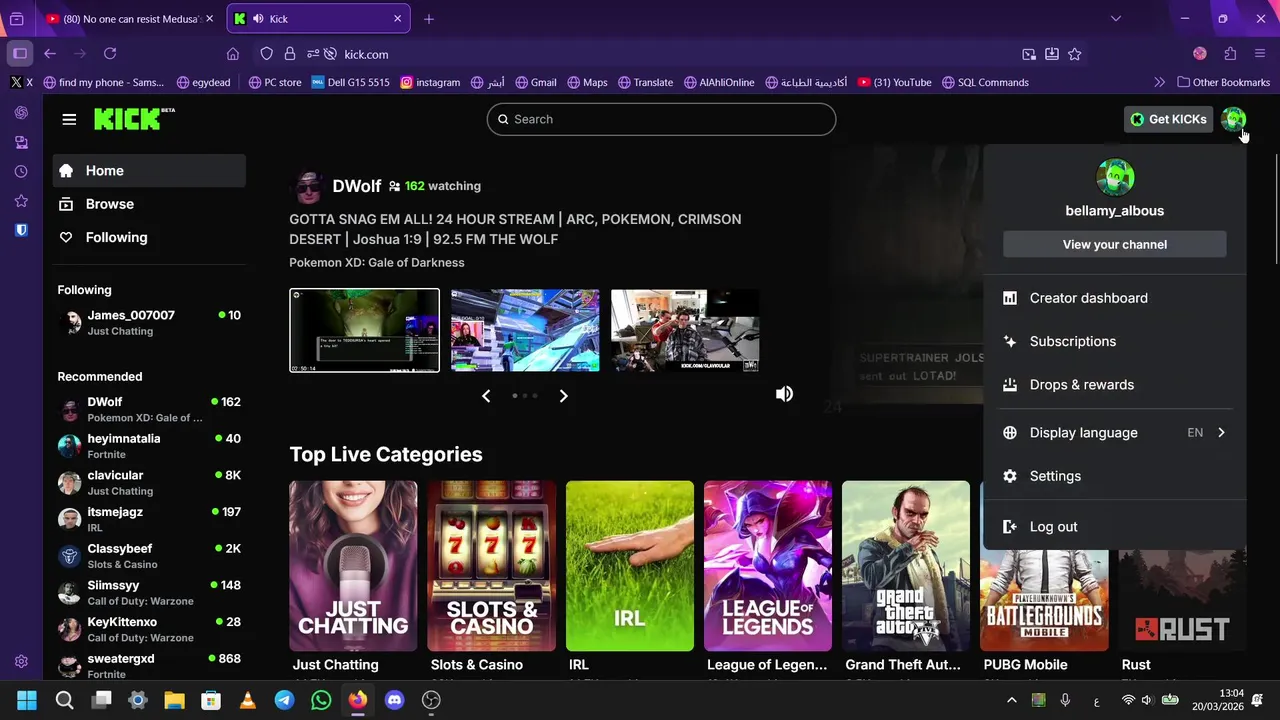This screenshot has height=720, width=1280.
Task: Open the SQL Commands bookmark
Action: pos(985,83)
